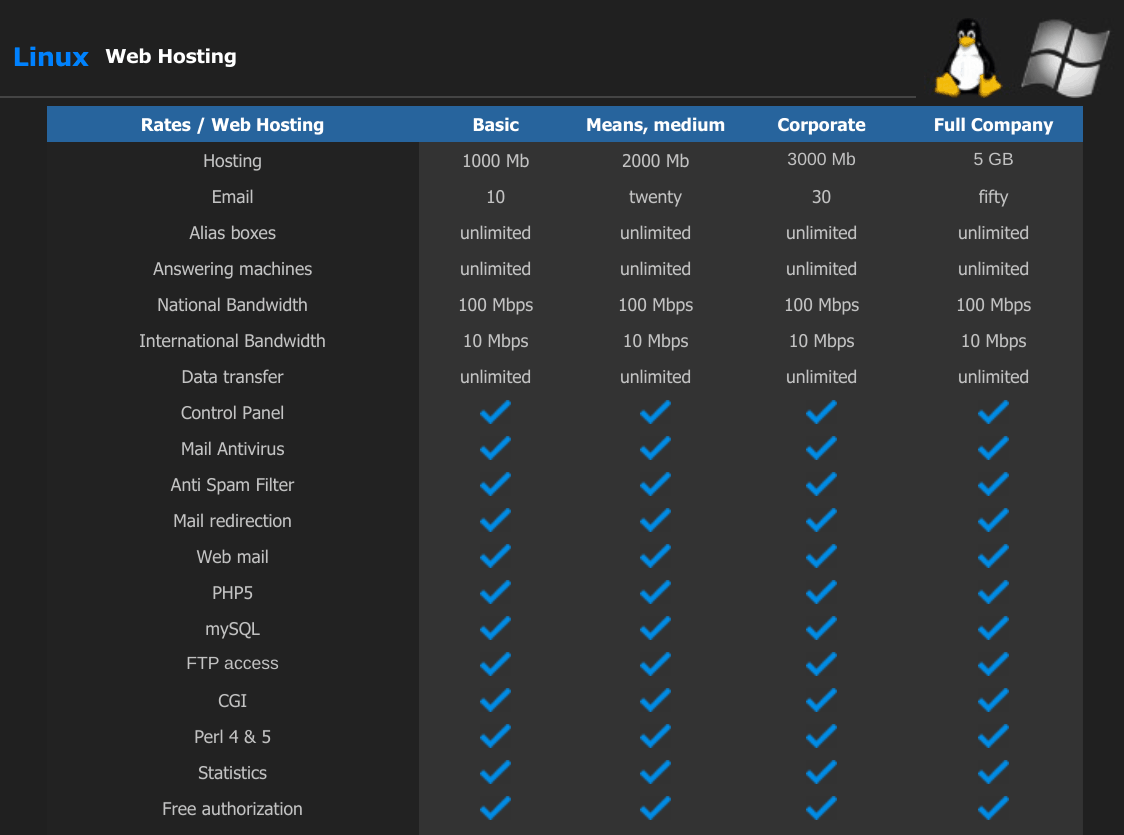Click FTP access checkmark under Corporate
The width and height of the screenshot is (1124, 835).
[821, 664]
